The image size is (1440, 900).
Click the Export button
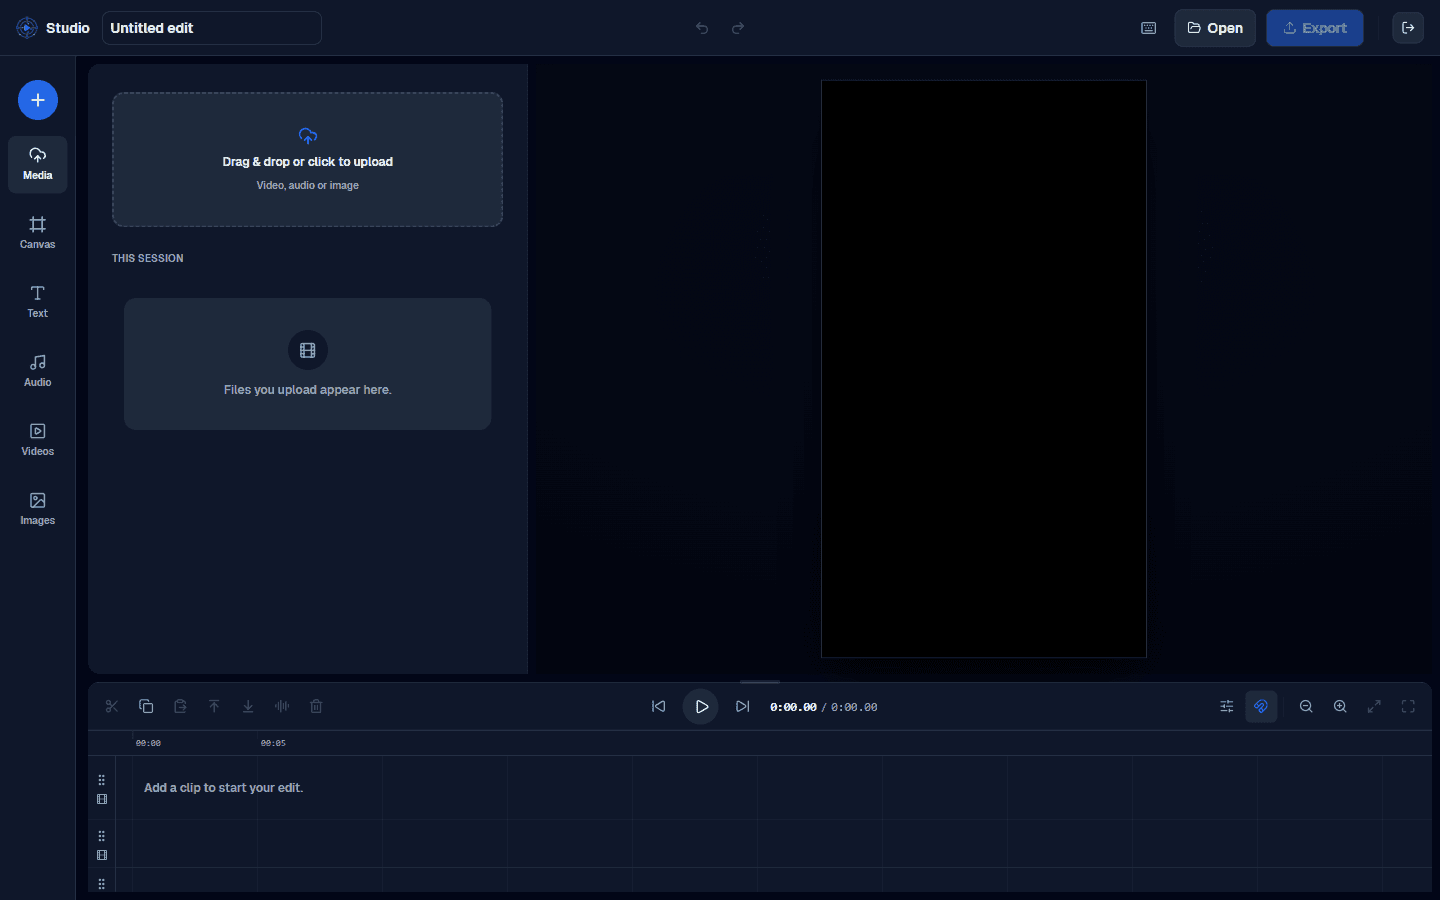[x=1315, y=28]
